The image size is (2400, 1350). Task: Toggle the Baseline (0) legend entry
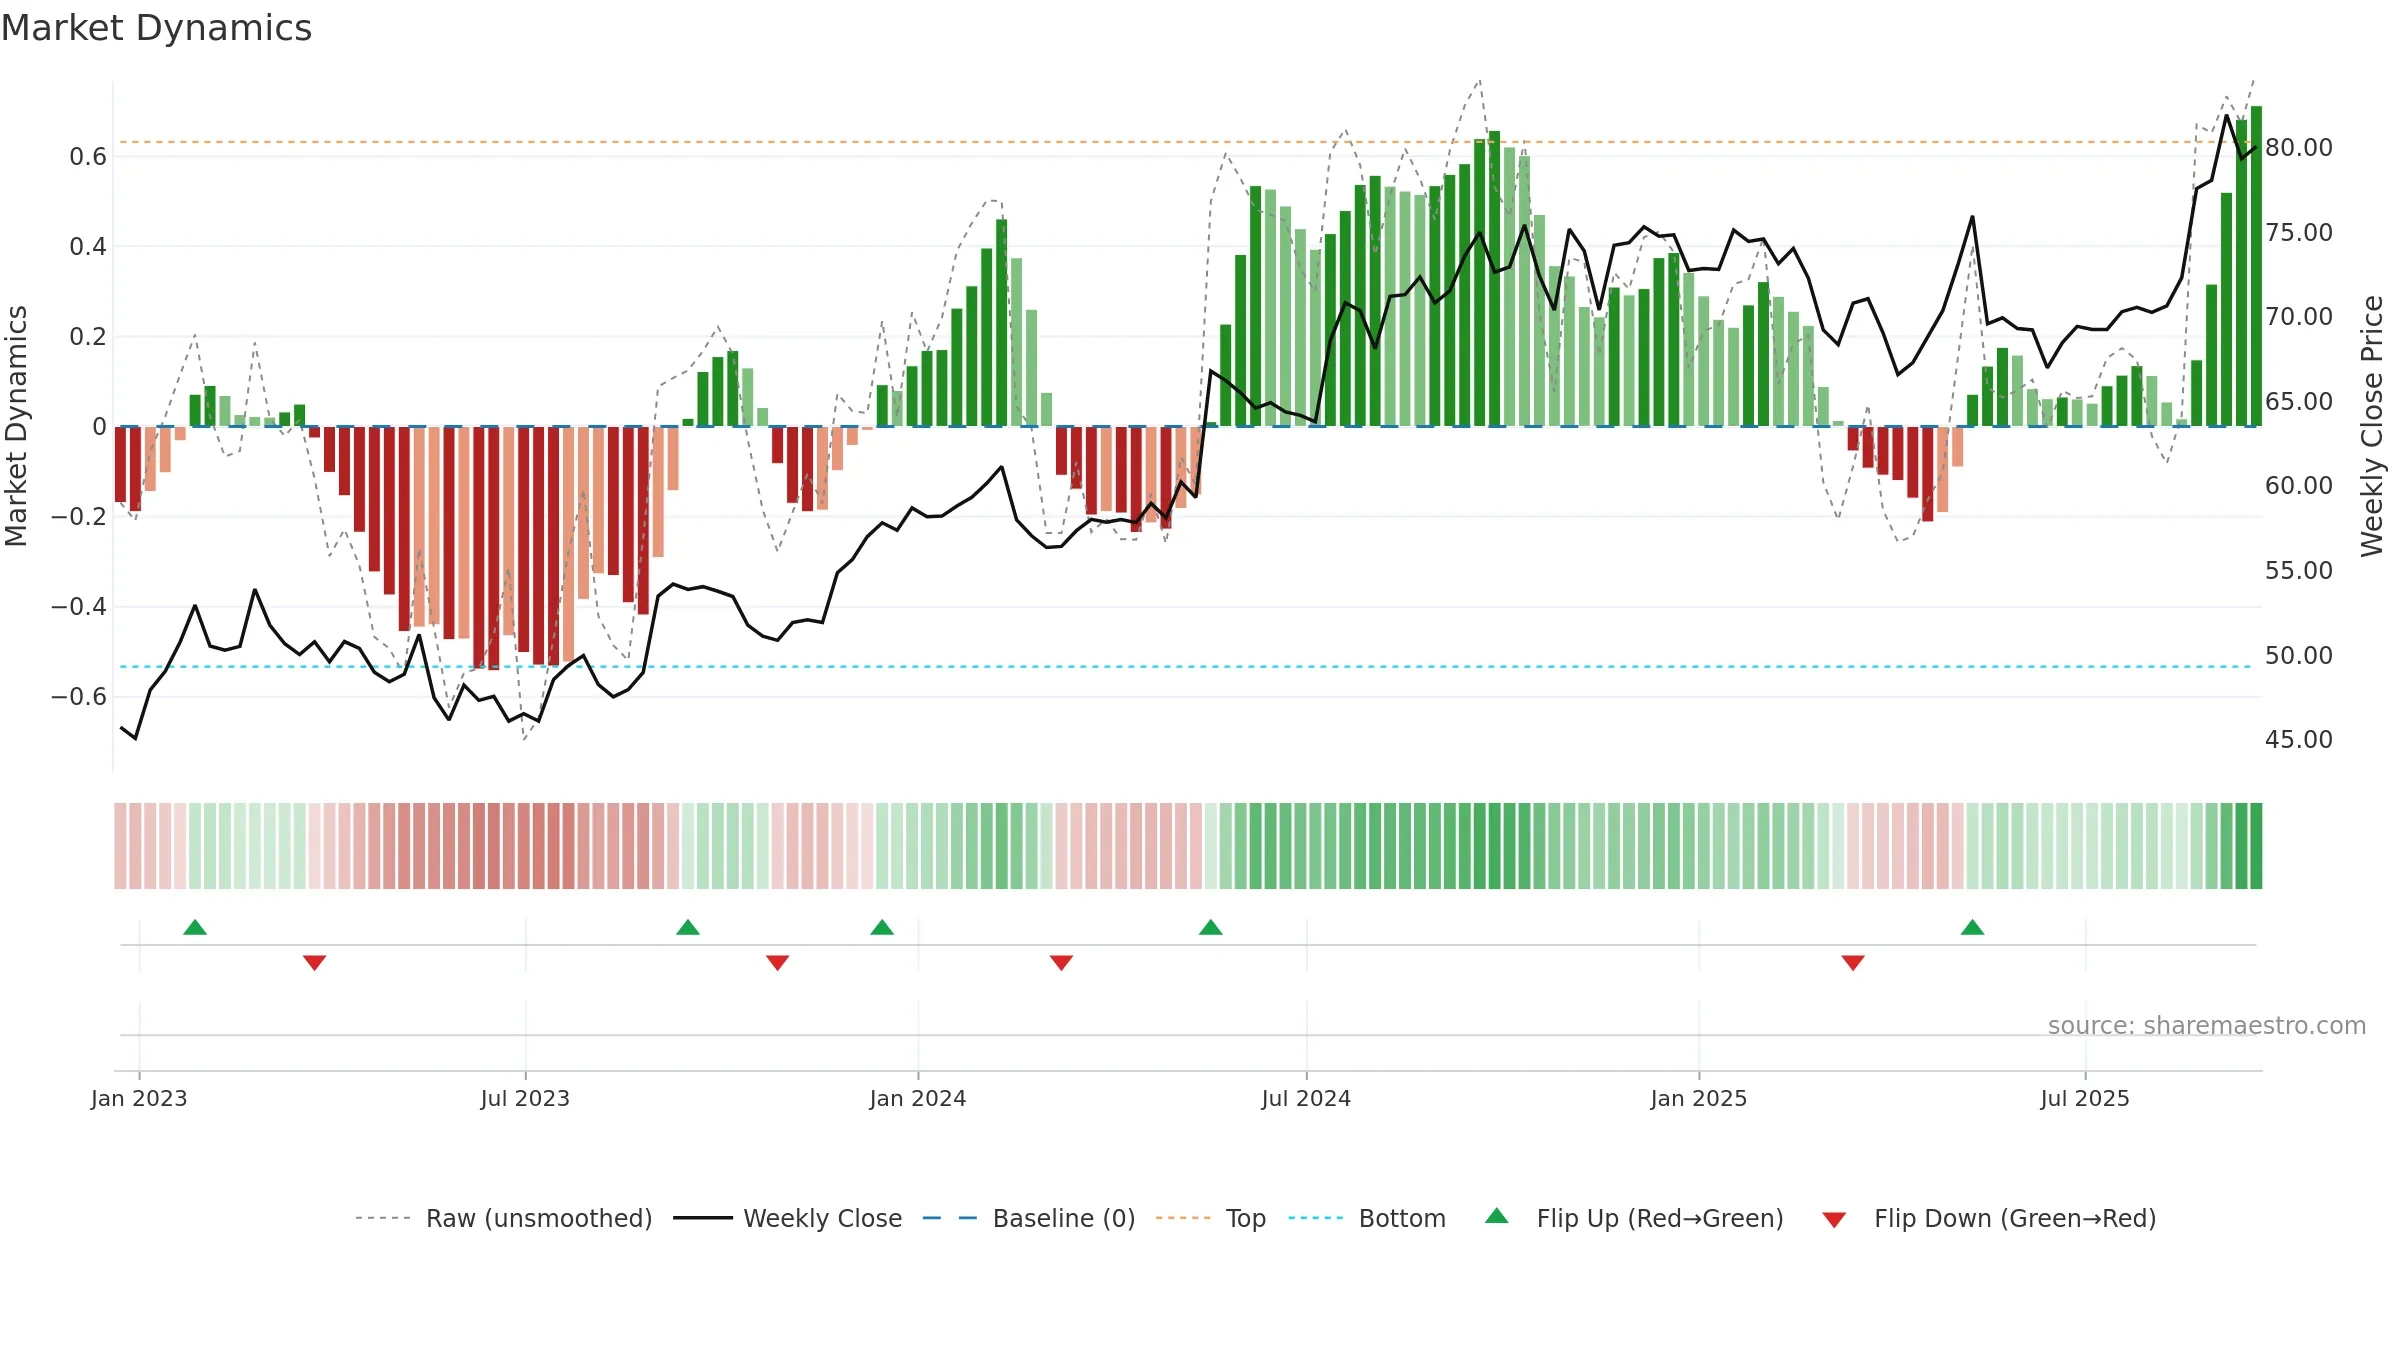point(1064,1218)
